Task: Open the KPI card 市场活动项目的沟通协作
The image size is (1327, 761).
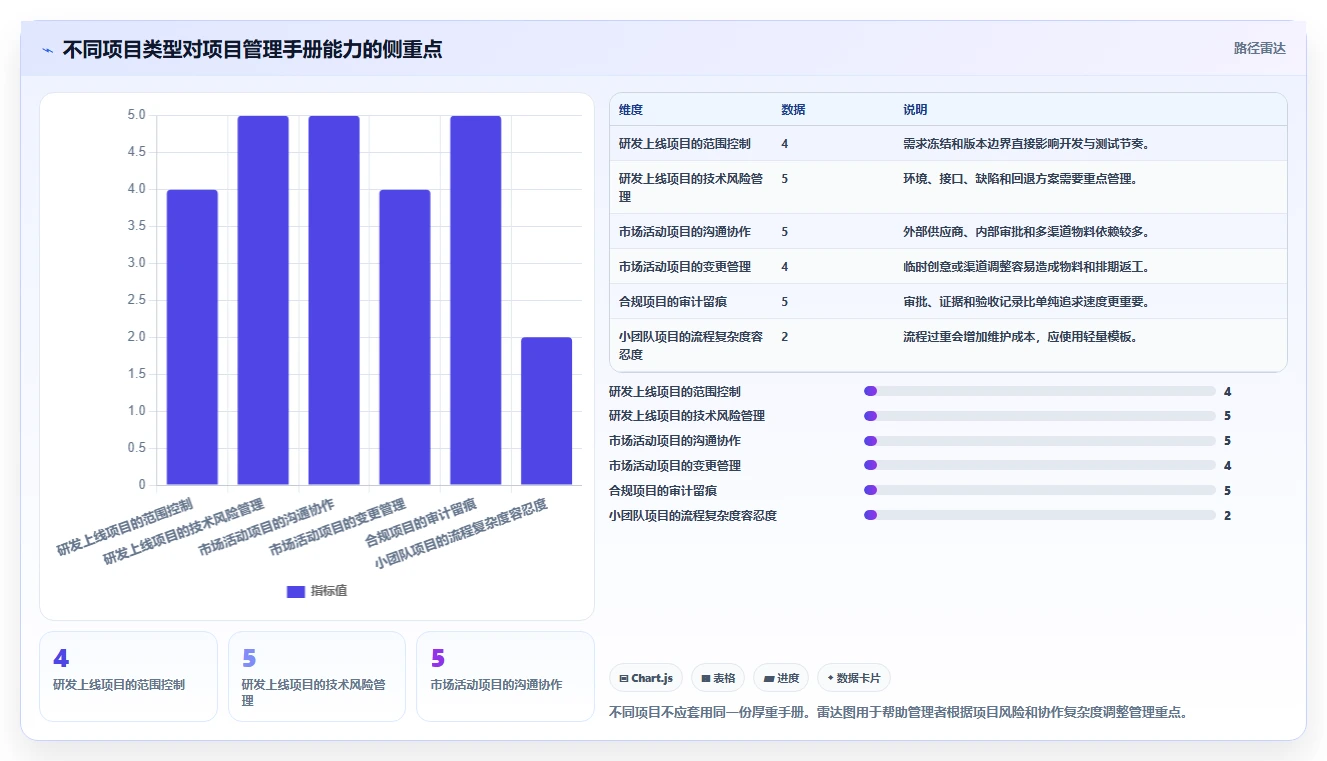Action: [505, 676]
